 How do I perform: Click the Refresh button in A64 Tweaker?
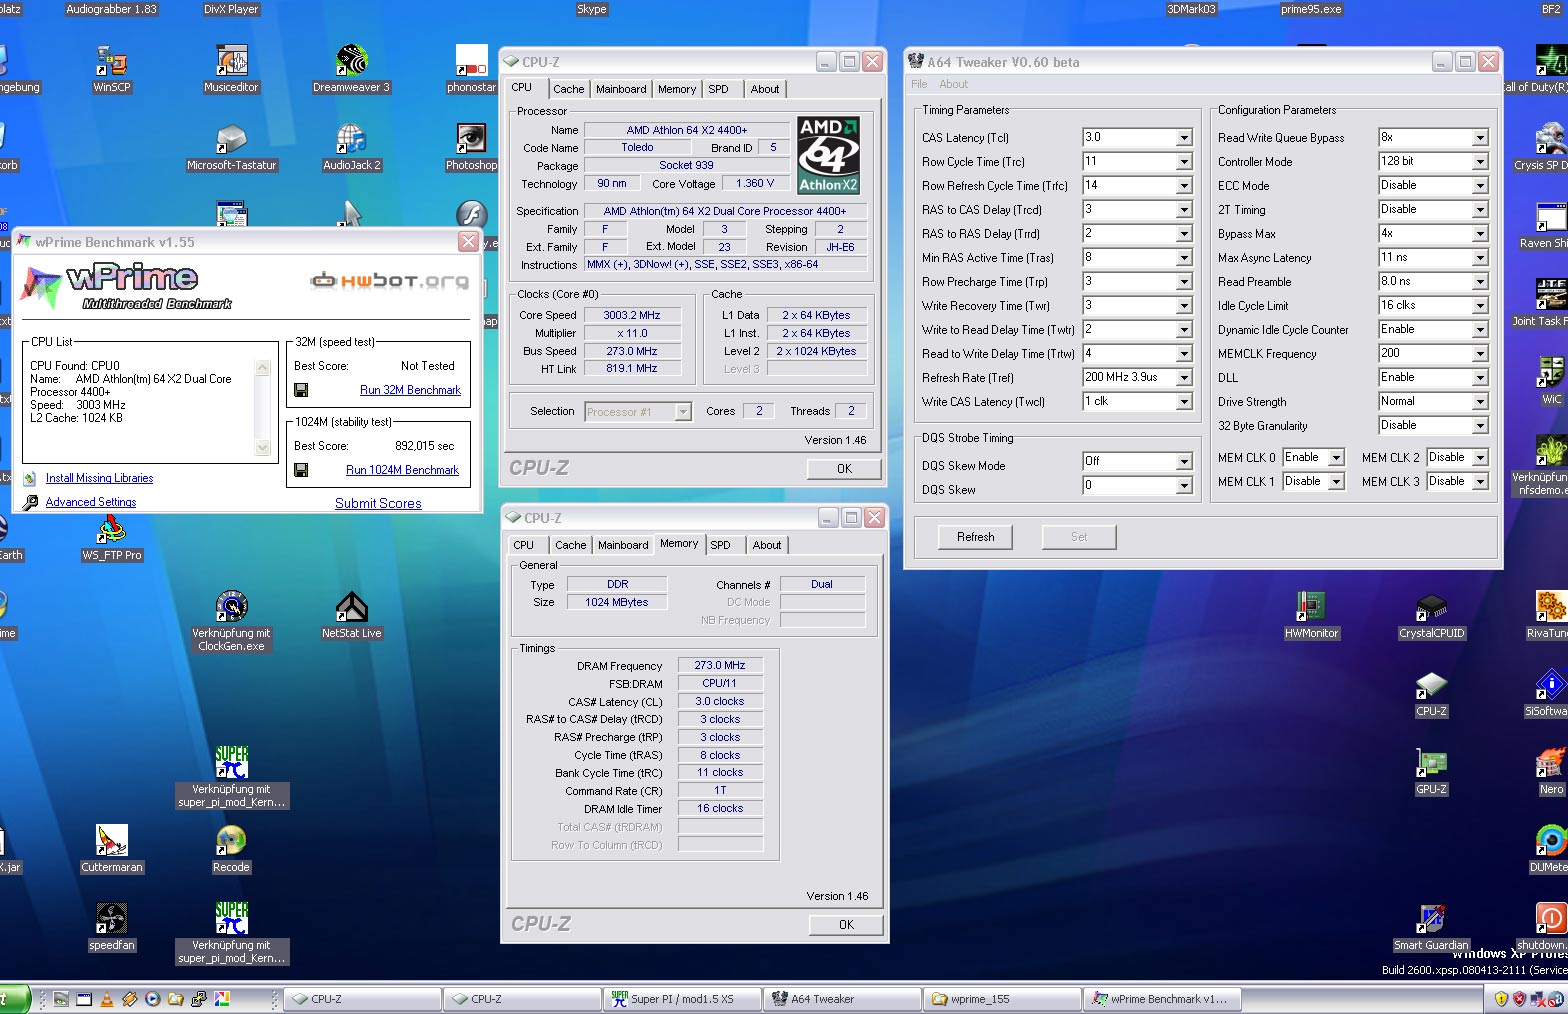975,537
